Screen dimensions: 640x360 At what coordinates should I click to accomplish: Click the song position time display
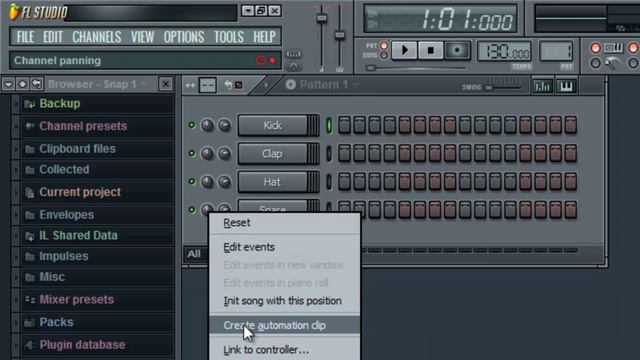pyautogui.click(x=440, y=19)
